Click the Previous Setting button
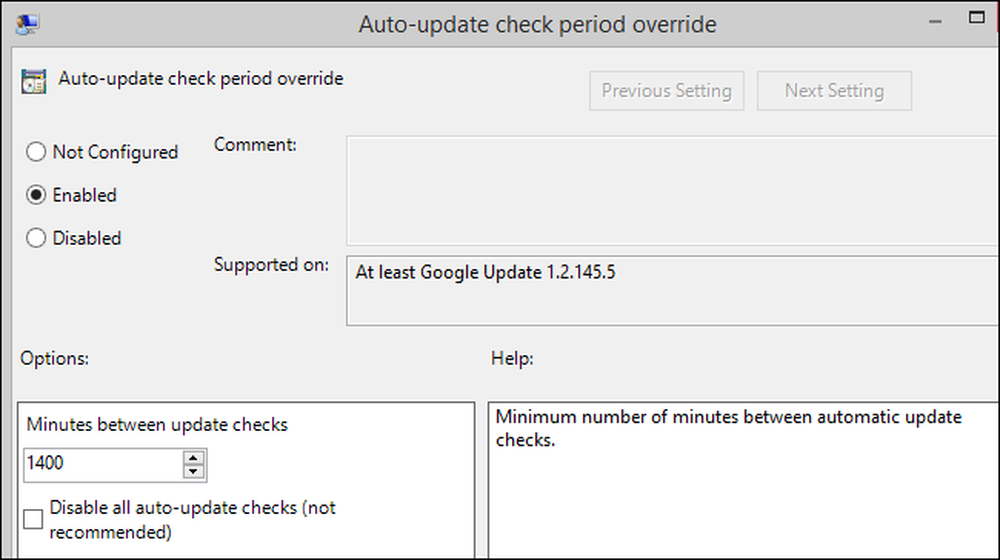 coord(666,91)
